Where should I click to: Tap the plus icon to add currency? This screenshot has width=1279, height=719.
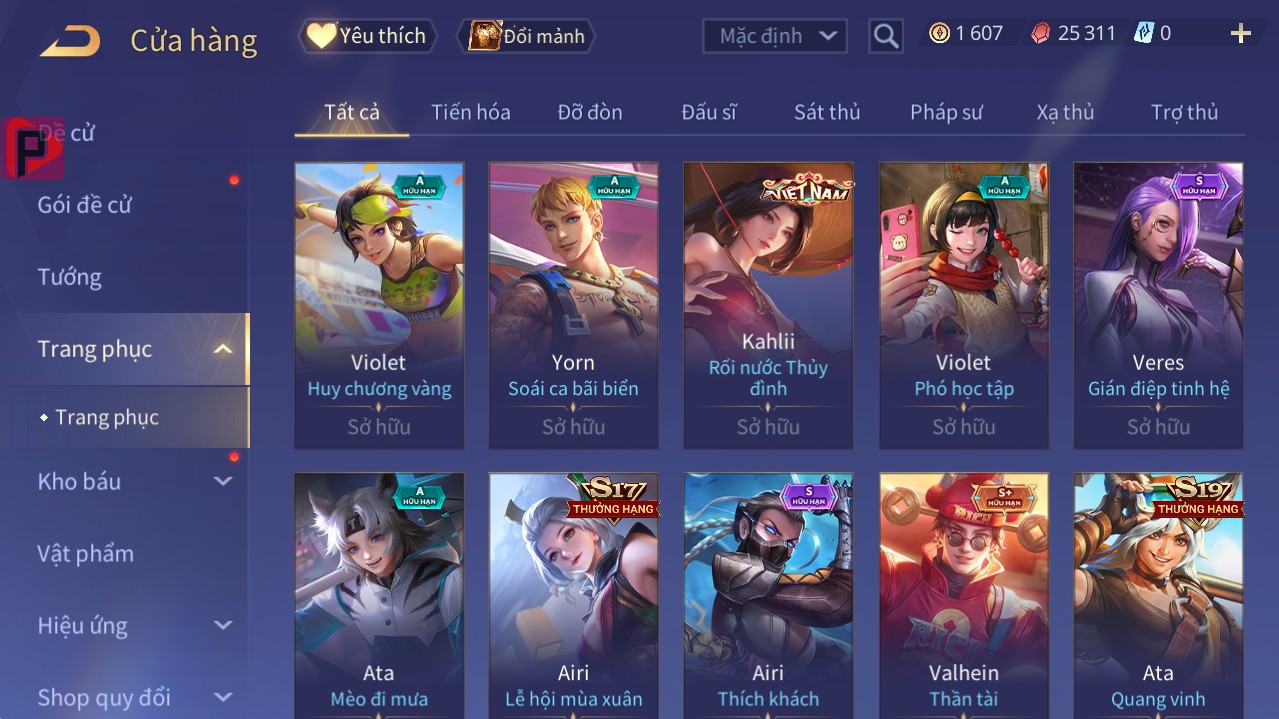tap(1241, 34)
